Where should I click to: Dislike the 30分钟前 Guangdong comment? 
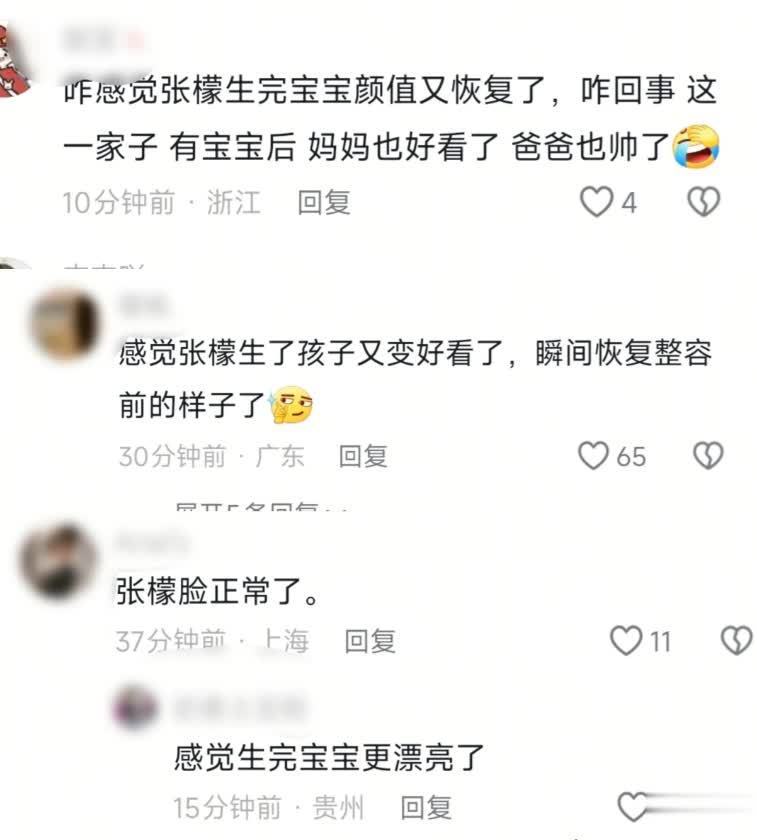(708, 456)
